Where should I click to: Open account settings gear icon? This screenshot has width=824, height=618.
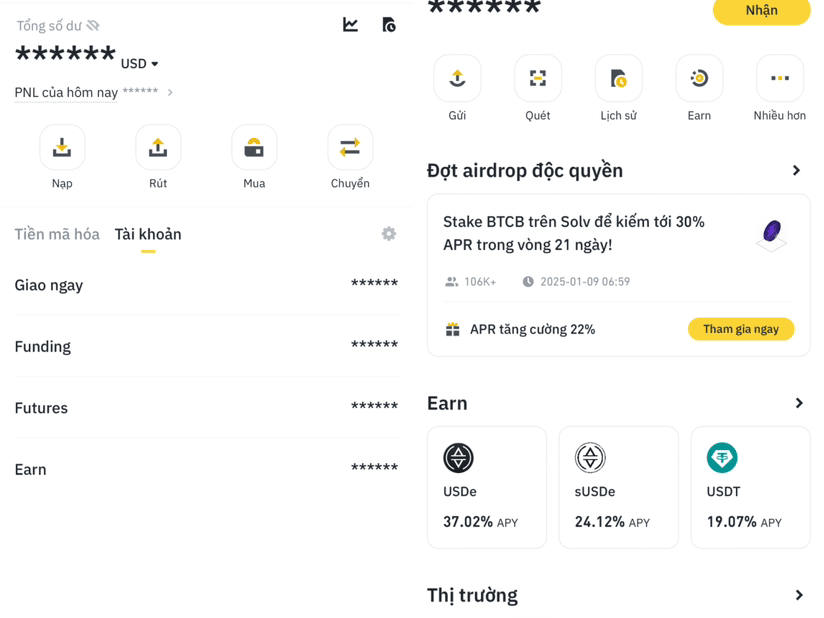click(389, 234)
